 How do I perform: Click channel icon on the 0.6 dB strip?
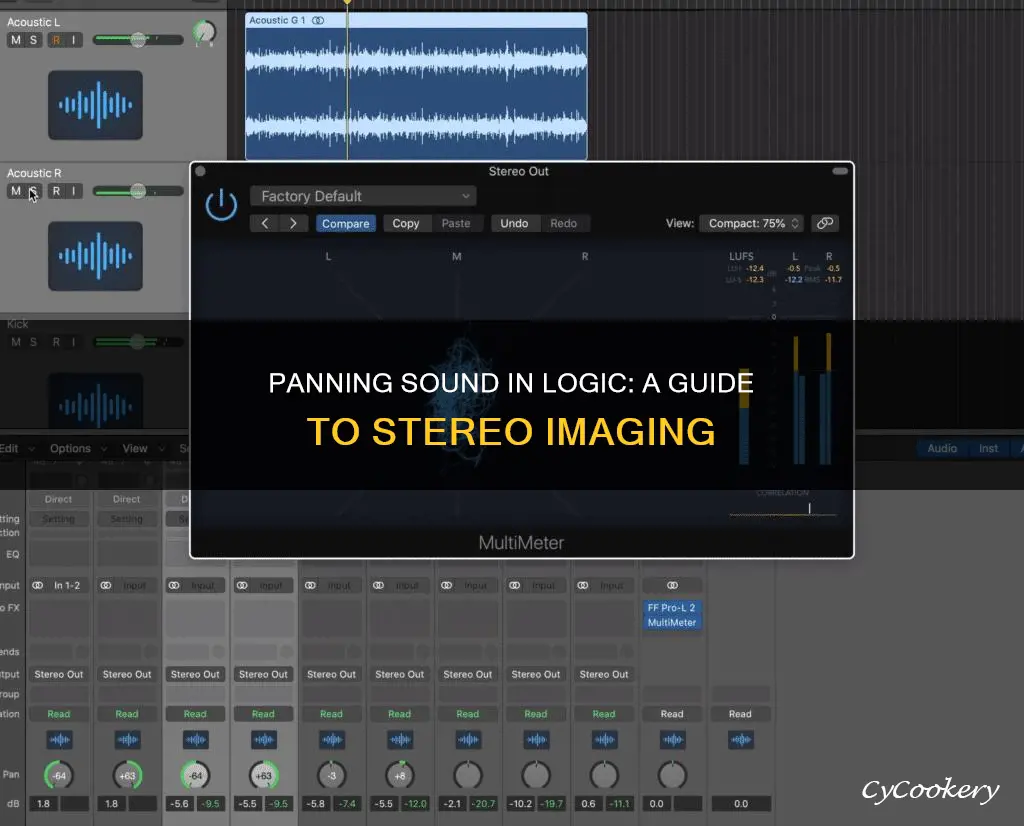click(x=604, y=740)
